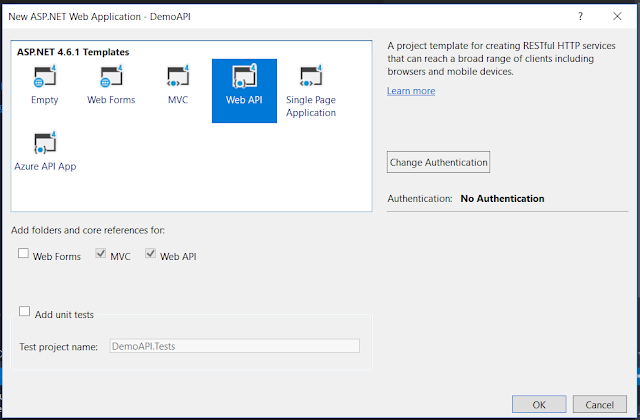Toggle the Web API core references checkbox
The width and height of the screenshot is (640, 420).
point(151,253)
